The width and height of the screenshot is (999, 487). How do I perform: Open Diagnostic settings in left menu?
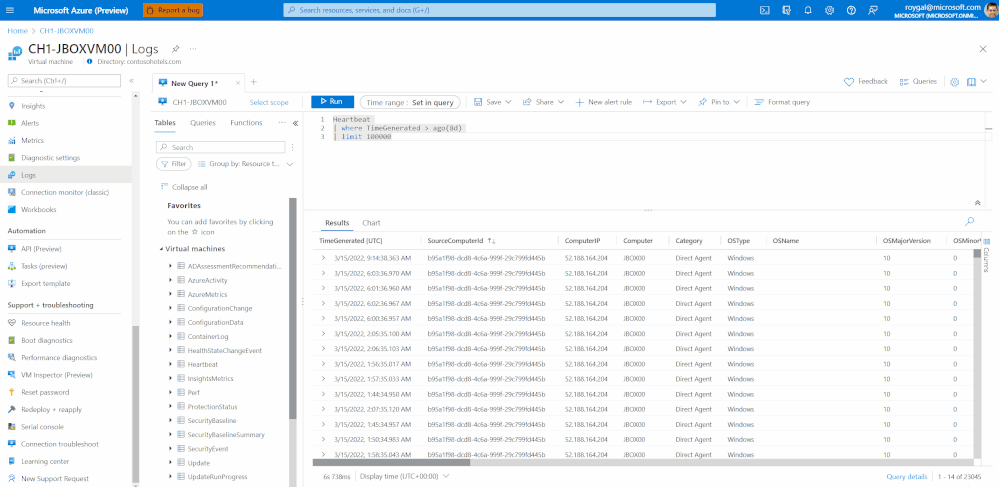pos(50,157)
